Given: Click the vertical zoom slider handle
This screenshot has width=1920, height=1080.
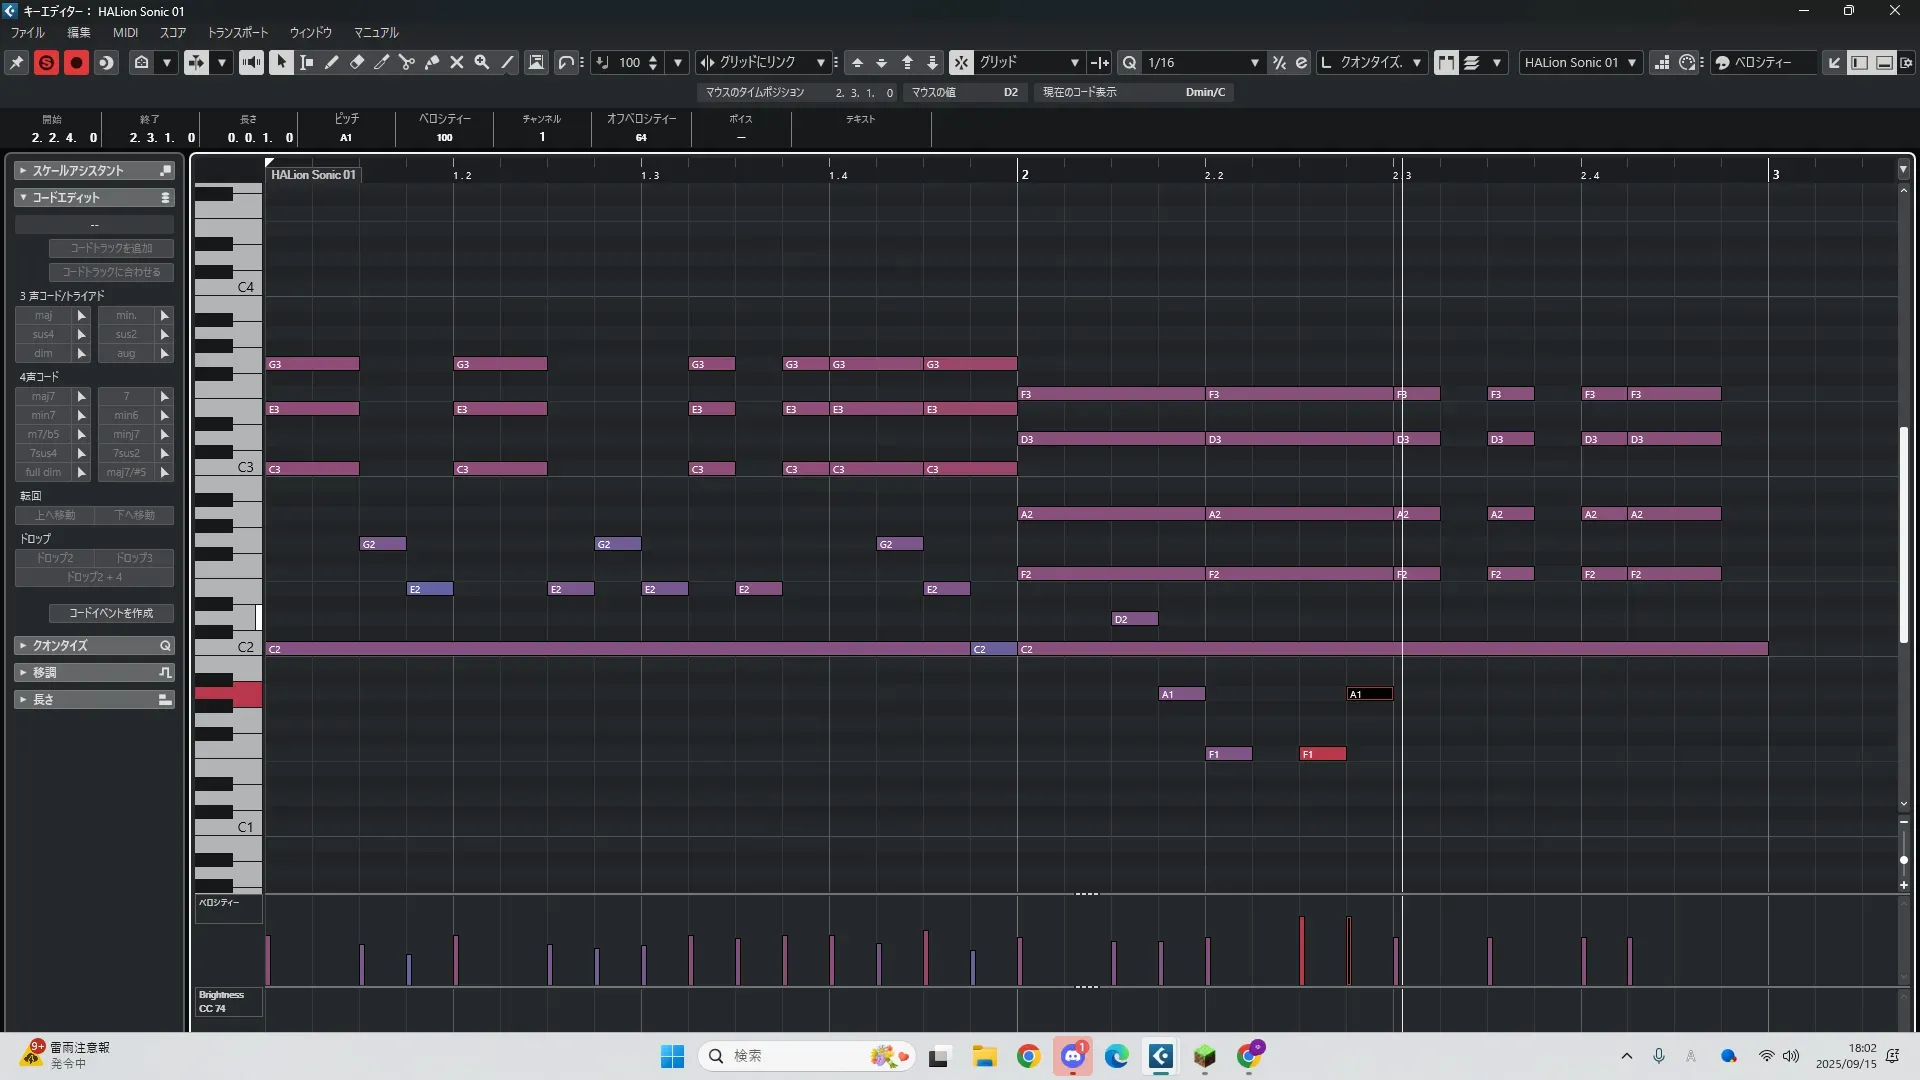Looking at the screenshot, I should [x=1903, y=860].
